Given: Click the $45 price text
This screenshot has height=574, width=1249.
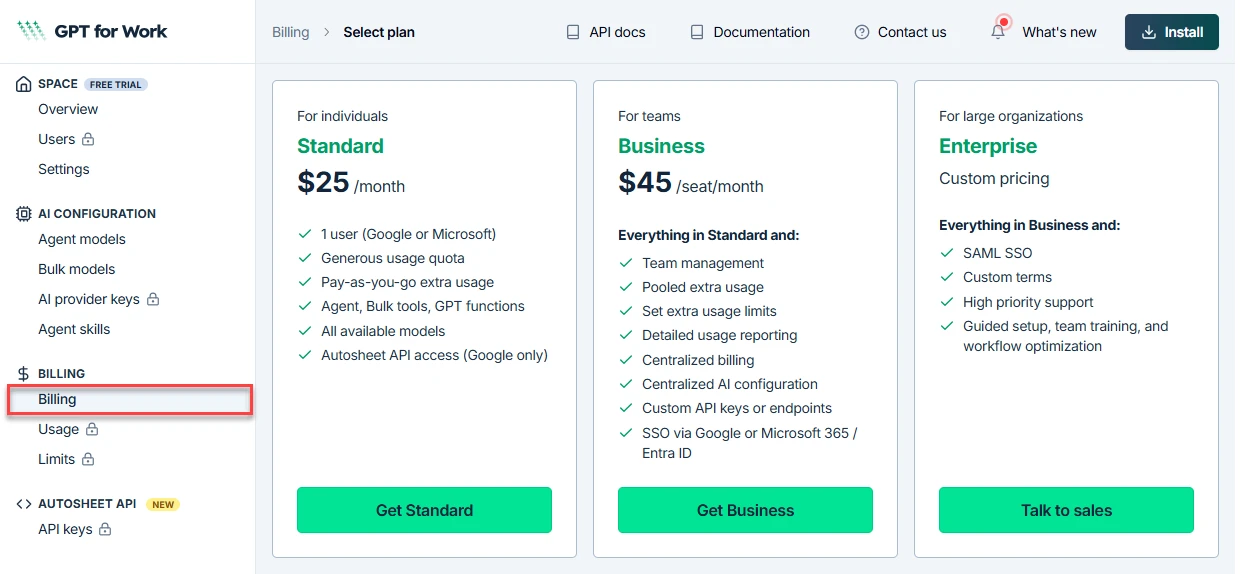Looking at the screenshot, I should [x=645, y=182].
